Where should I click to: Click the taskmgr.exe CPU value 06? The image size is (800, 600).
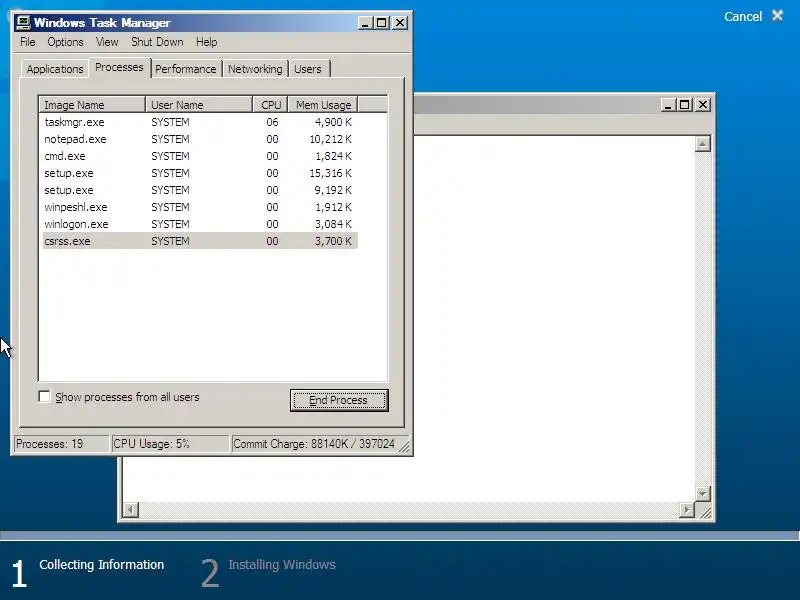tap(272, 122)
